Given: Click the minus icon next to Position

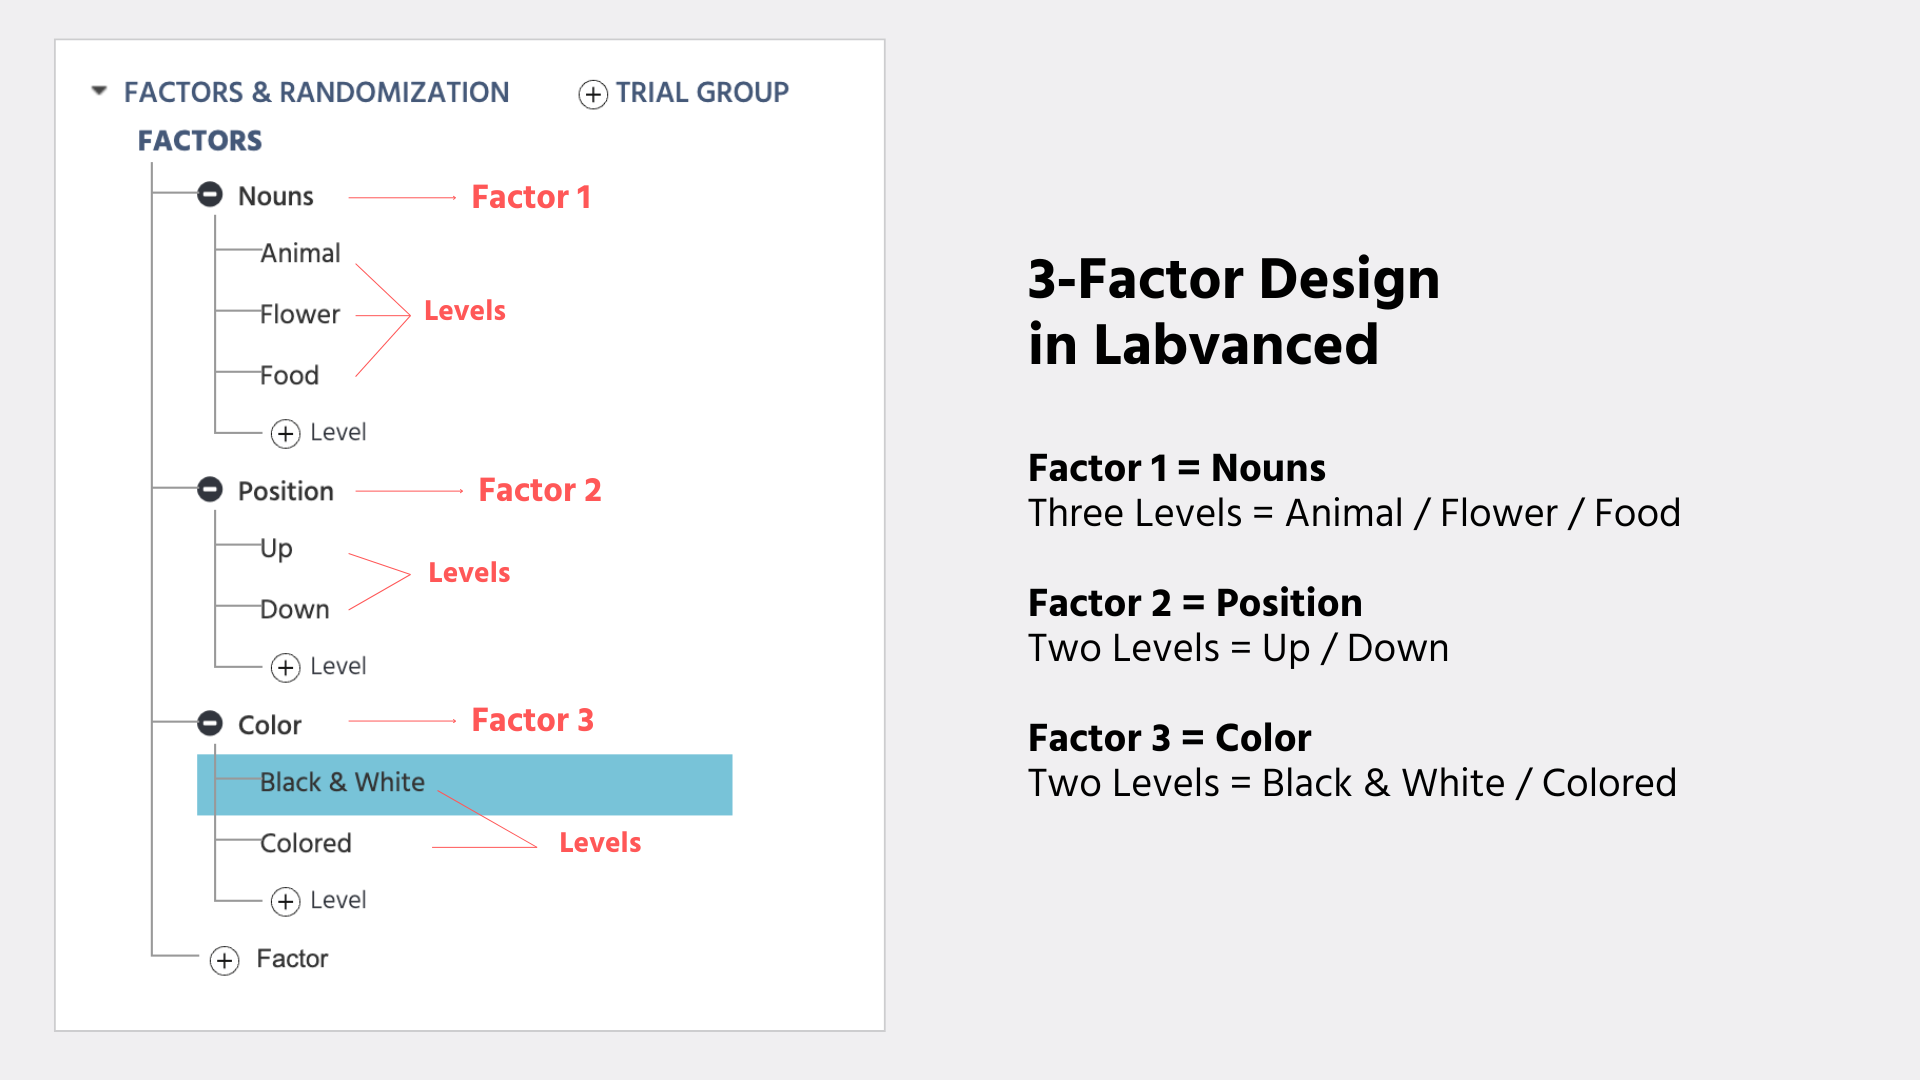Looking at the screenshot, I should tap(209, 490).
